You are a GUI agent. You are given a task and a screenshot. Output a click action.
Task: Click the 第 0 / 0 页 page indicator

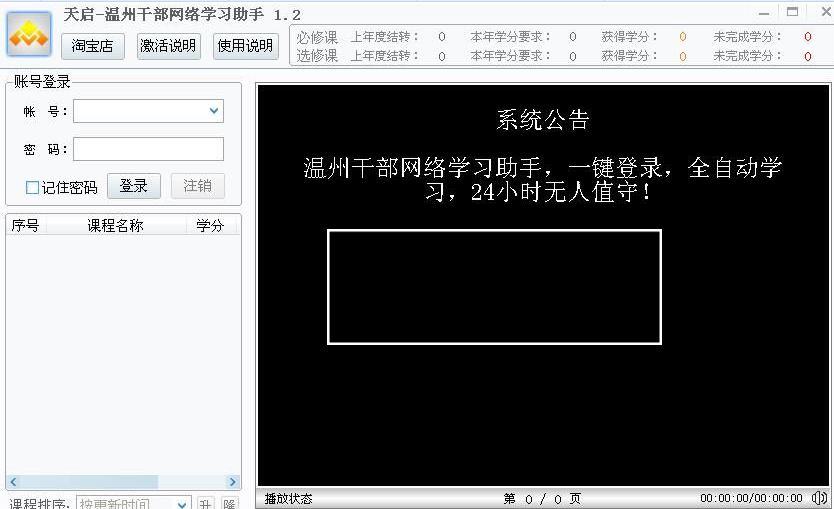coord(542,498)
